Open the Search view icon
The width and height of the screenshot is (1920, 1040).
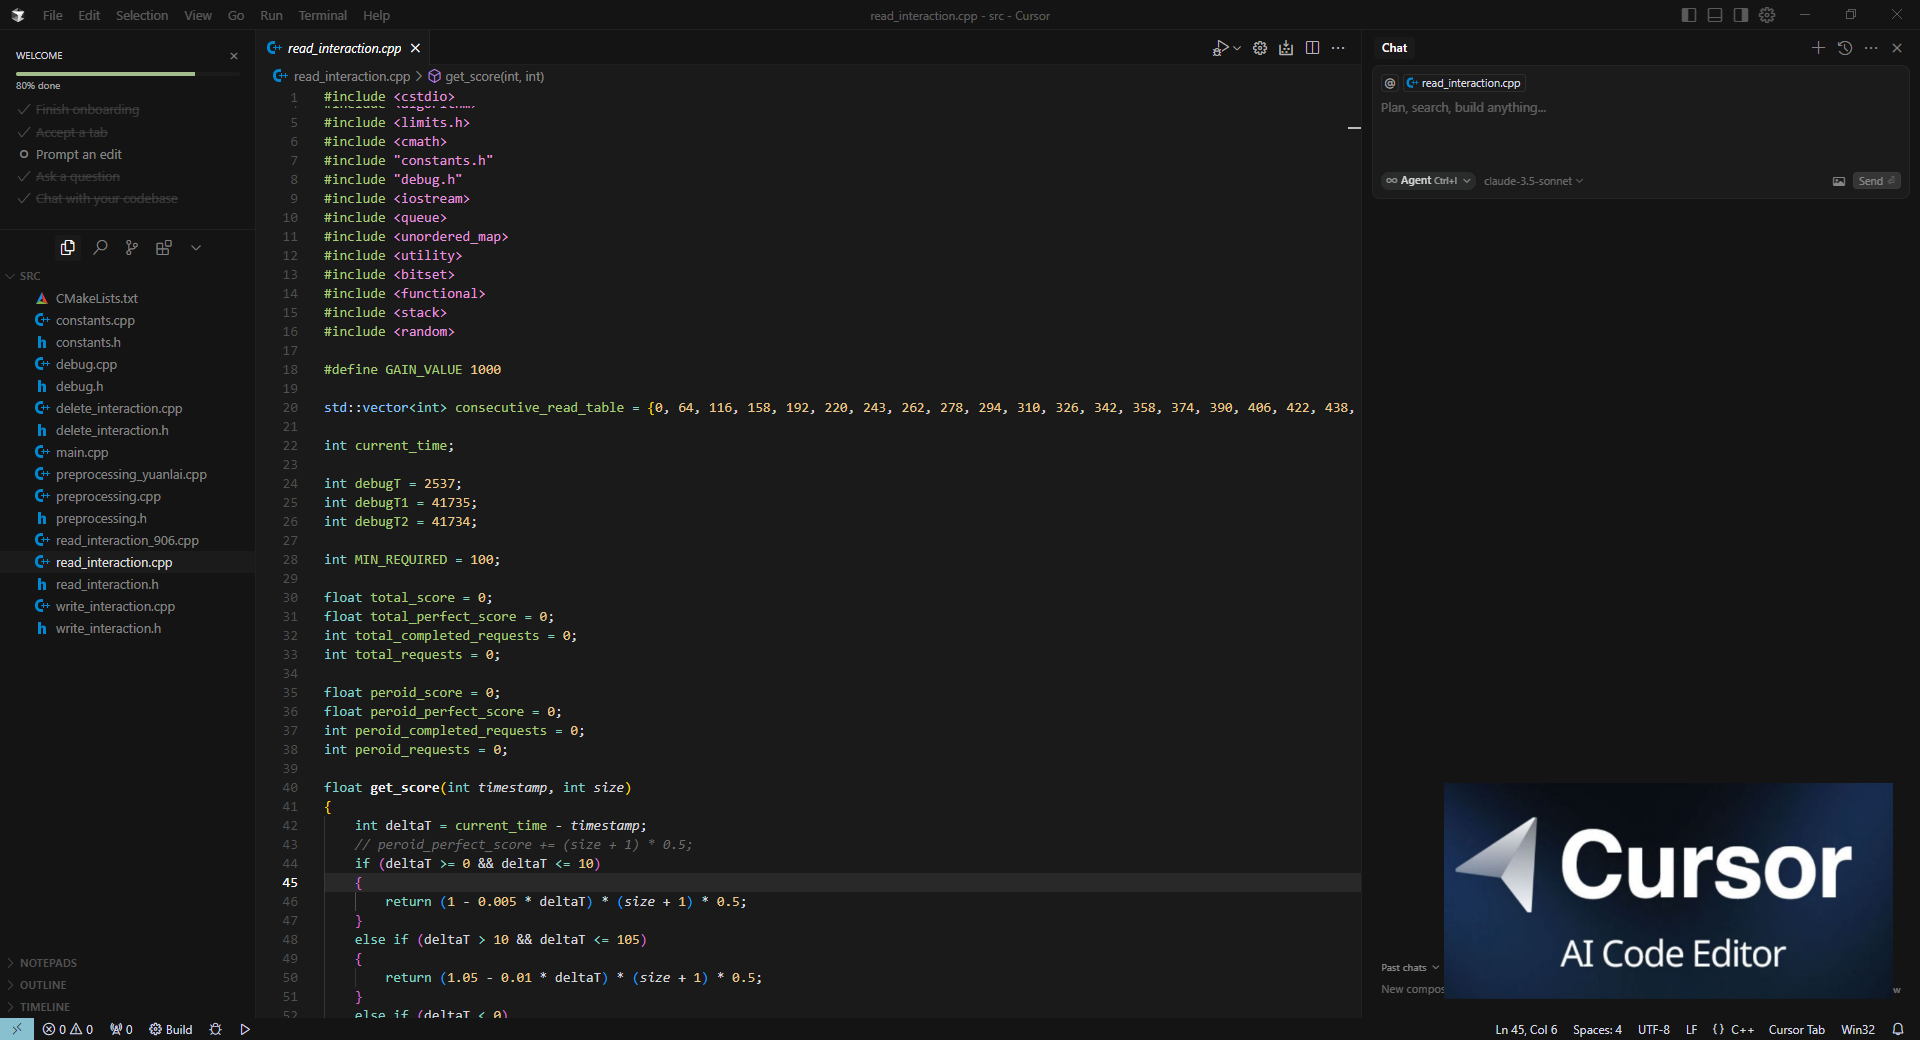(x=100, y=247)
